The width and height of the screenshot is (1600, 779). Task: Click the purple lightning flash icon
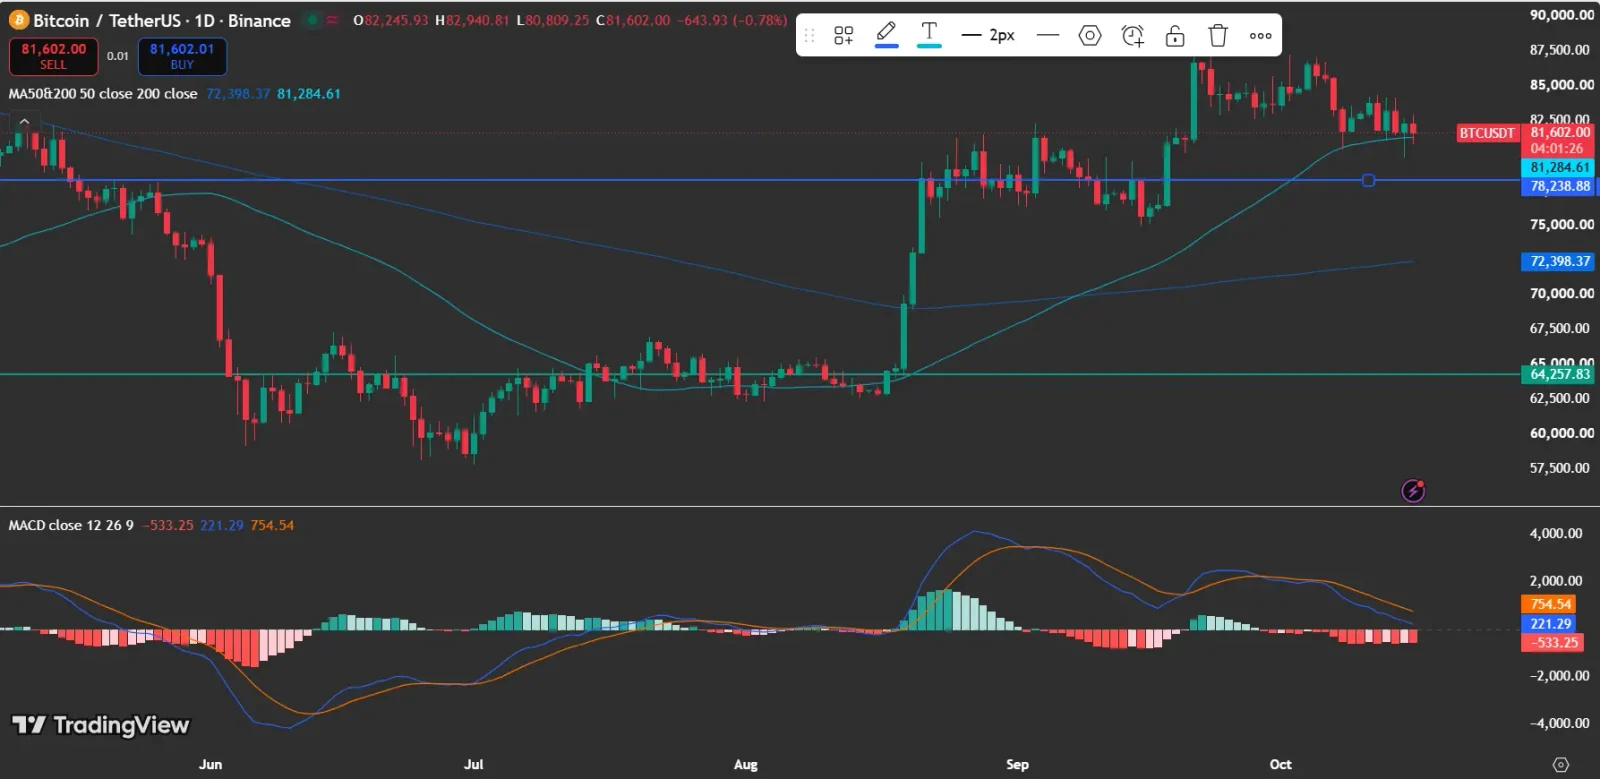(1413, 490)
